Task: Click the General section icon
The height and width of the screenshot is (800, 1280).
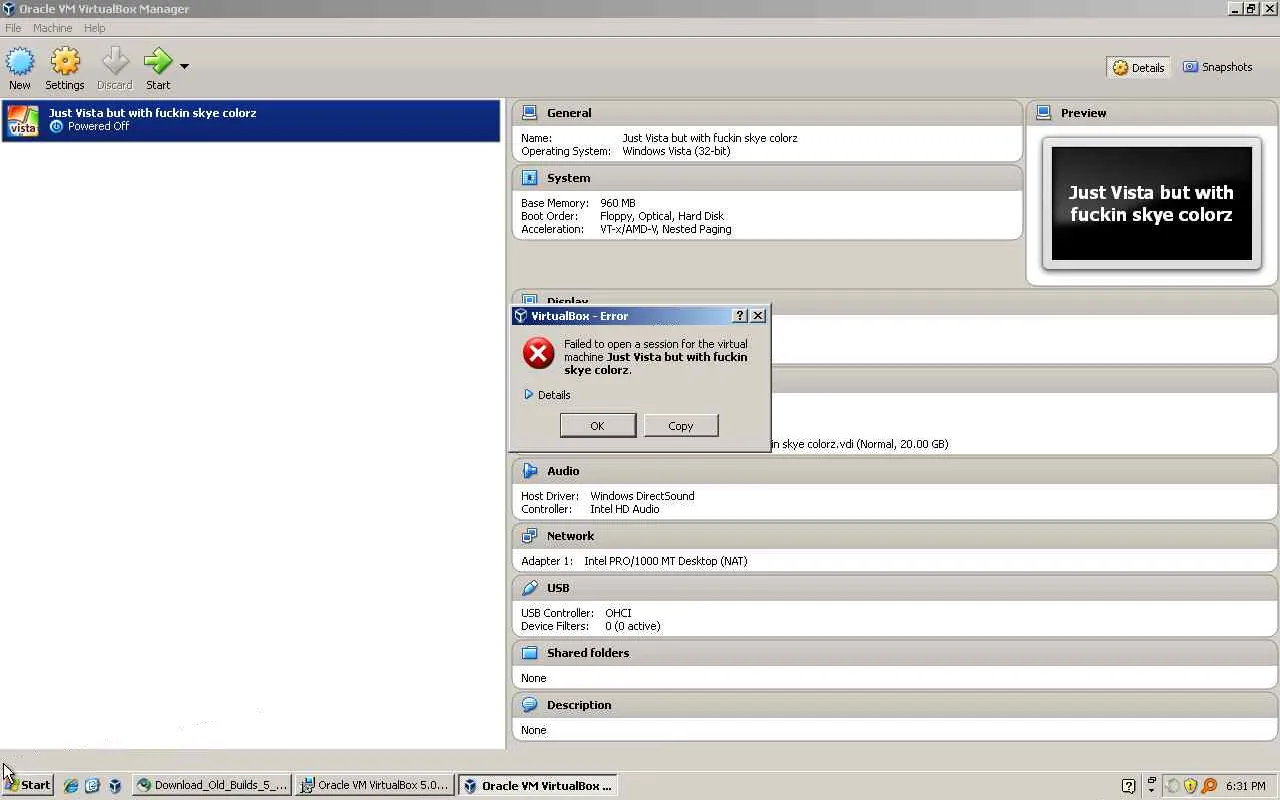Action: tap(530, 113)
